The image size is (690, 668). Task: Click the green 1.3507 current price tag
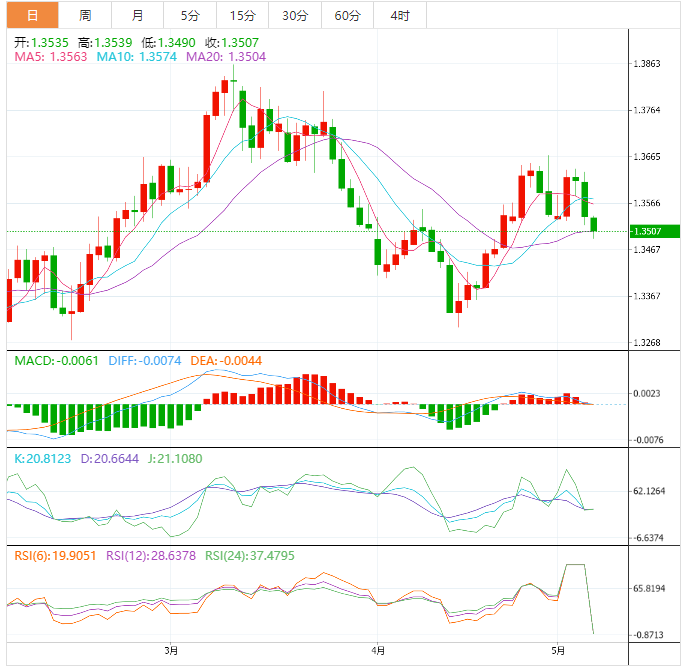655,232
